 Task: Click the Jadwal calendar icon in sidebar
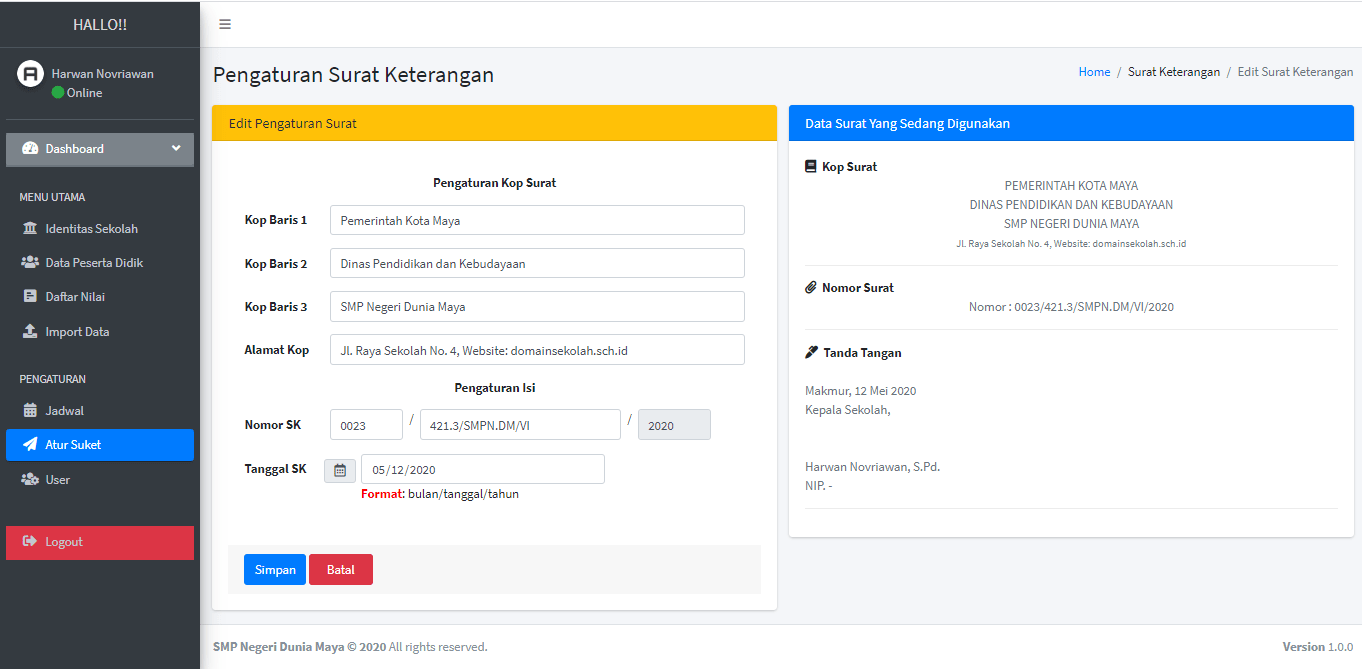pyautogui.click(x=30, y=411)
